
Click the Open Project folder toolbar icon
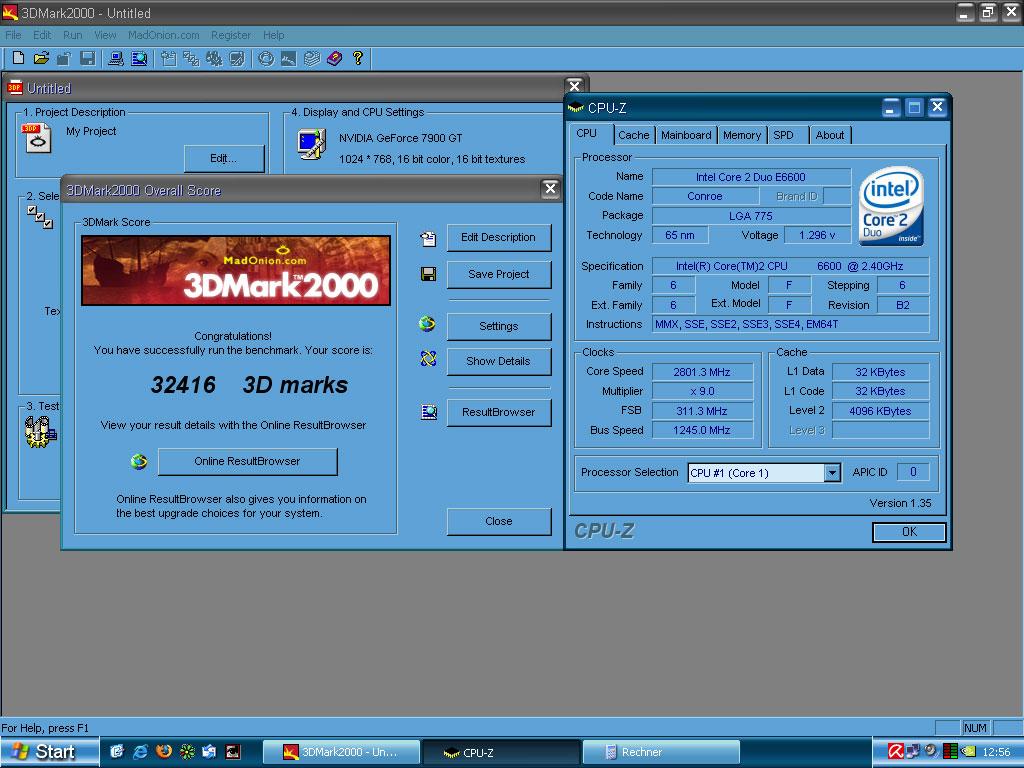pos(41,58)
